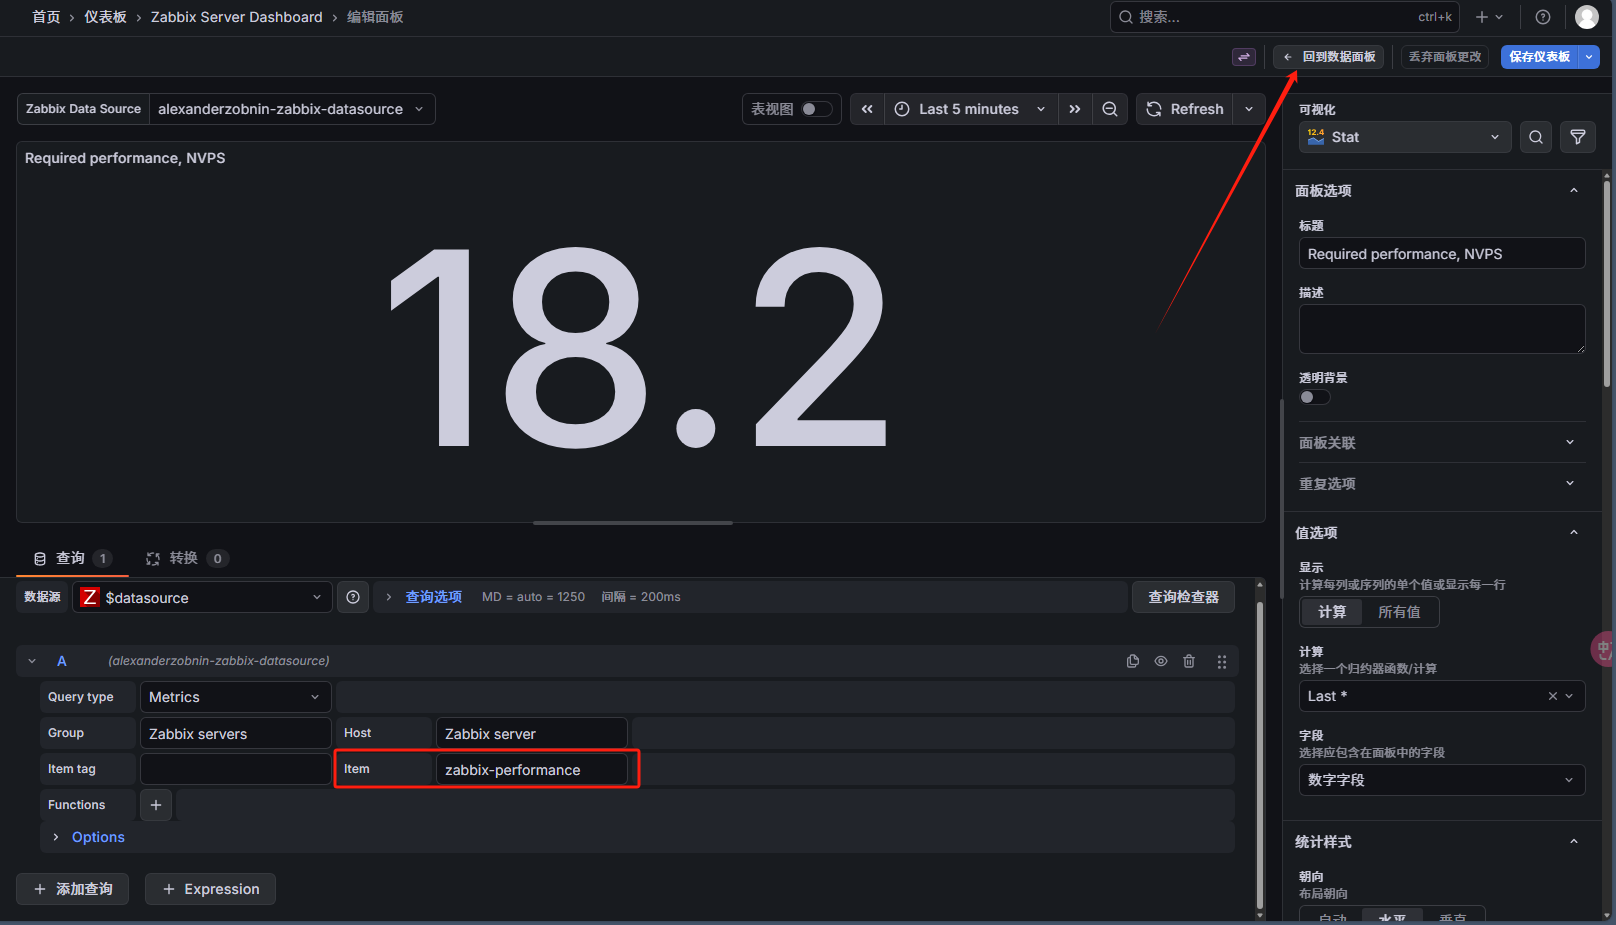The image size is (1616, 925).
Task: Switch to the 转换 tab
Action: point(187,558)
